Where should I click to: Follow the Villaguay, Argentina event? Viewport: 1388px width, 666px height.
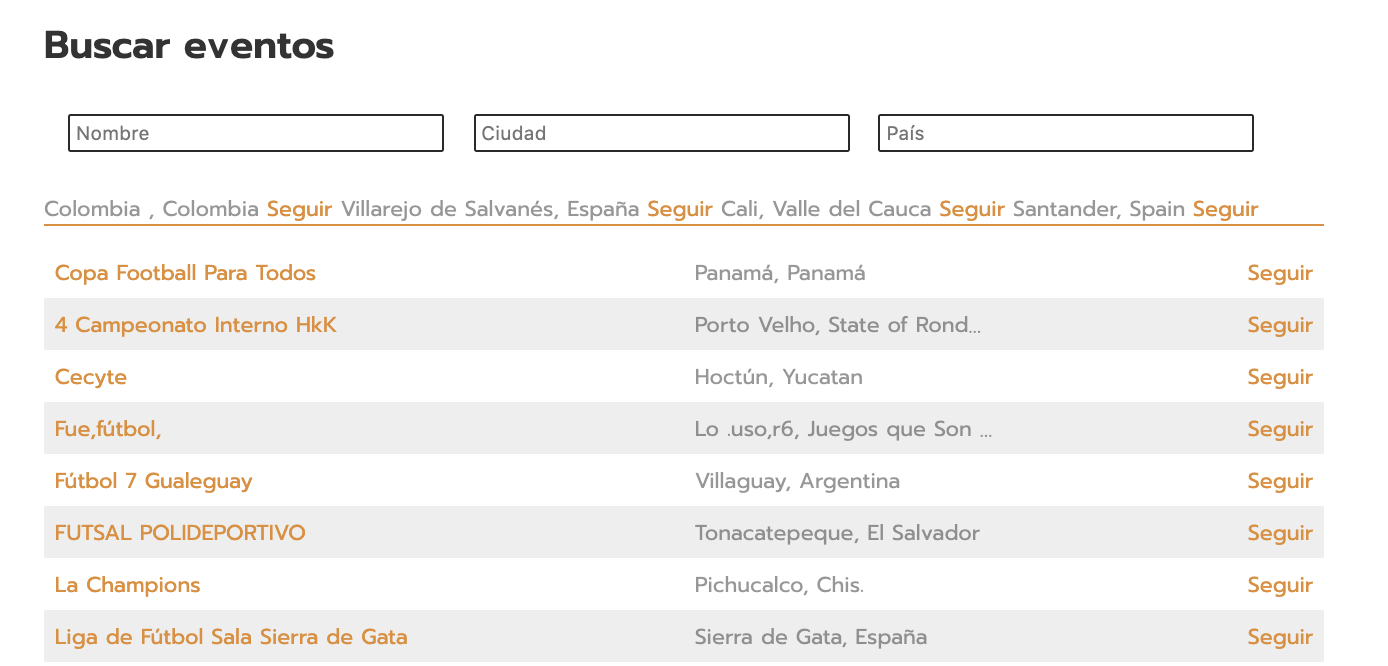tap(1279, 481)
